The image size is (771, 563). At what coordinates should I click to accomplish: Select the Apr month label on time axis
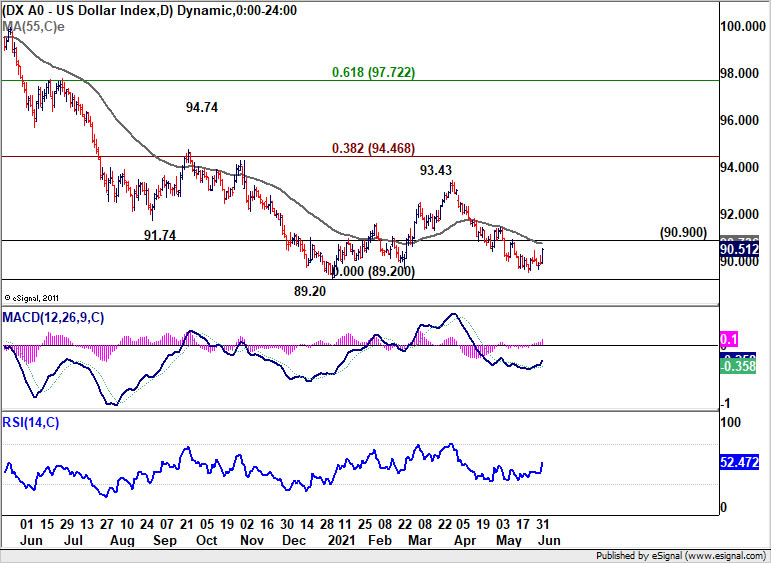point(465,540)
